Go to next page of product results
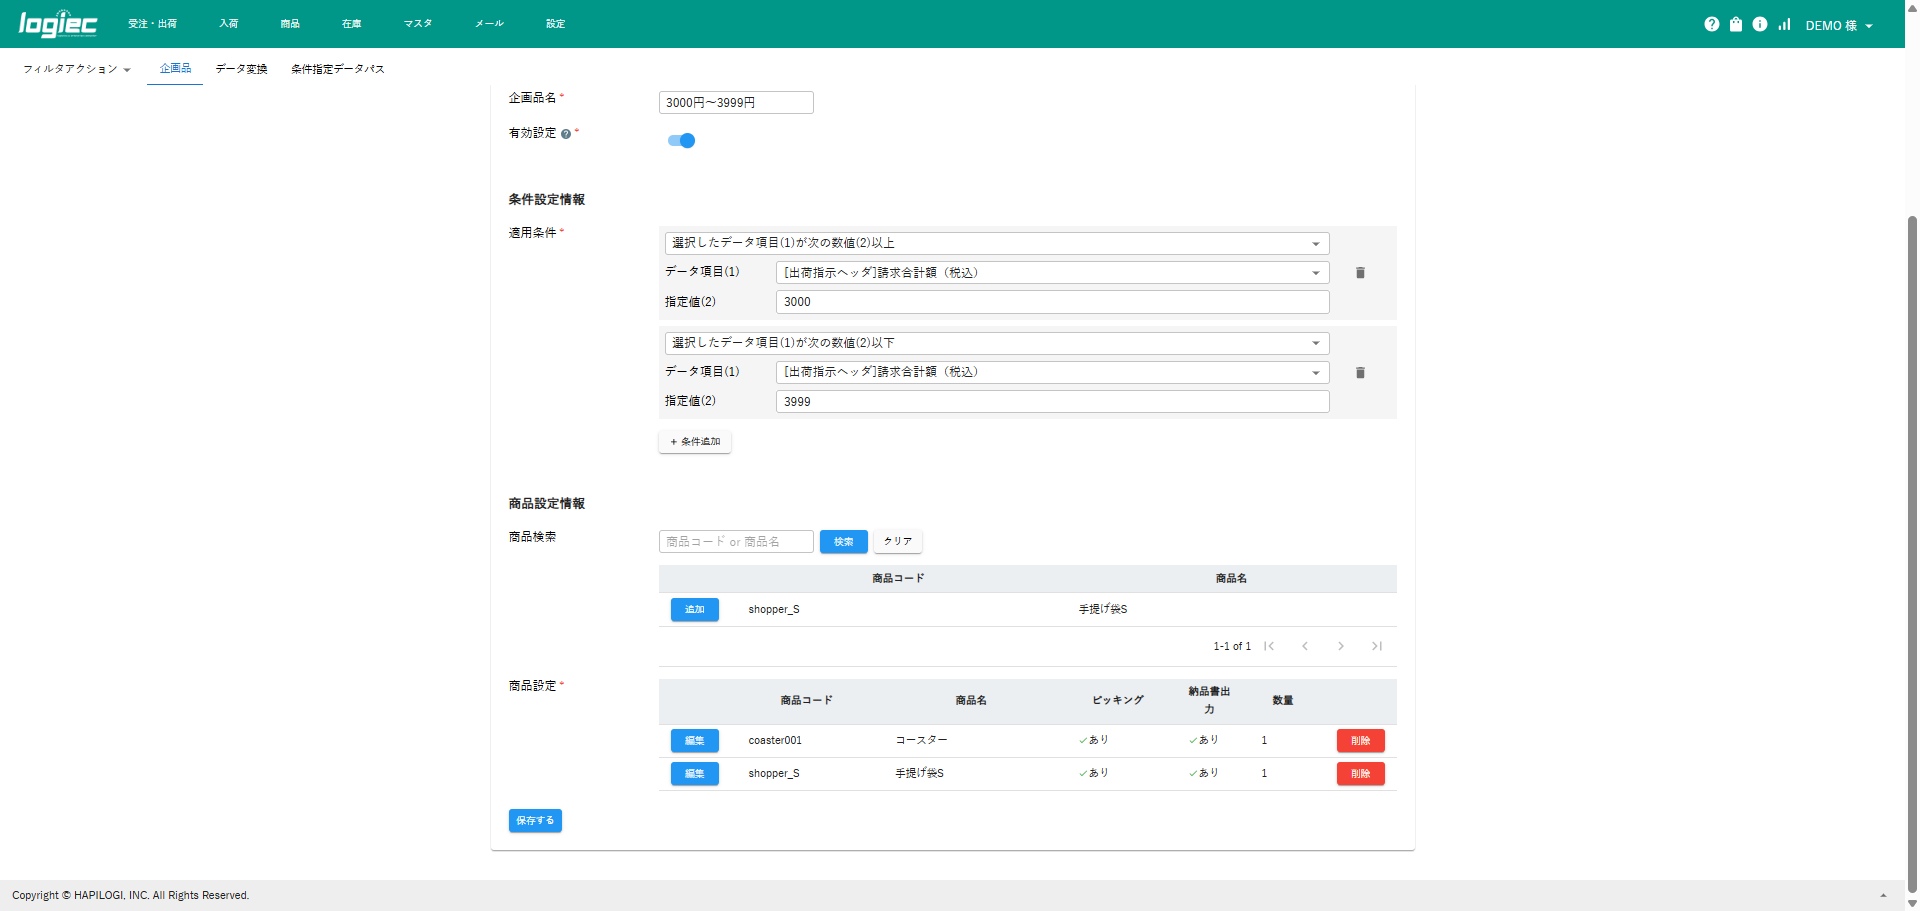 1341,646
